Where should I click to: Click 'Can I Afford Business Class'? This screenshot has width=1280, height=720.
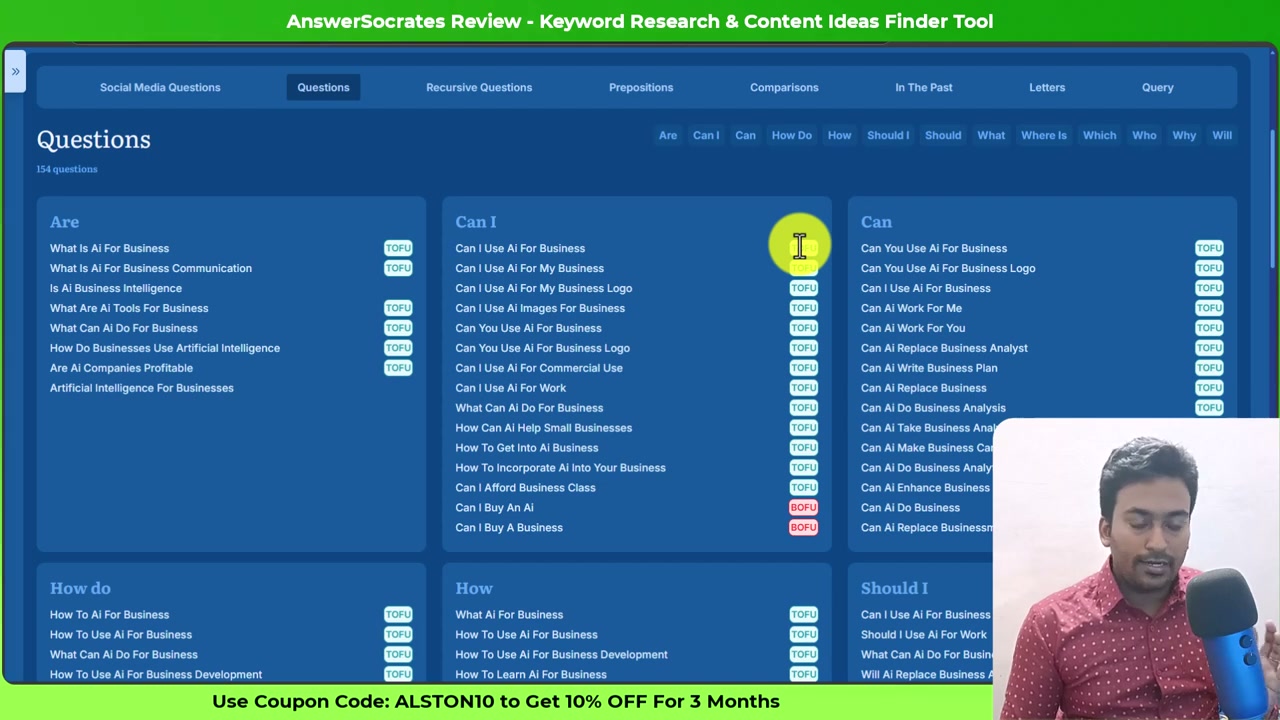525,488
